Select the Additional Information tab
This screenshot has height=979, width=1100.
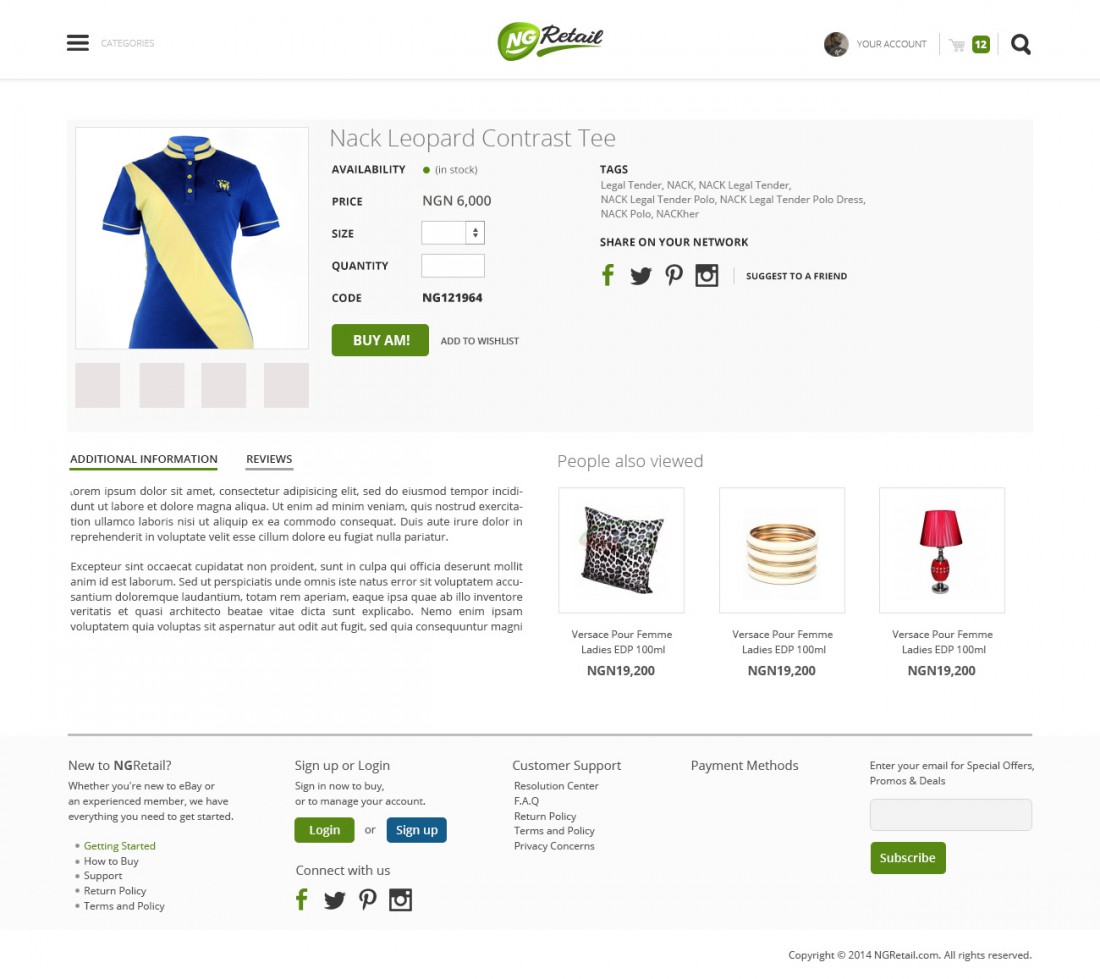[144, 459]
